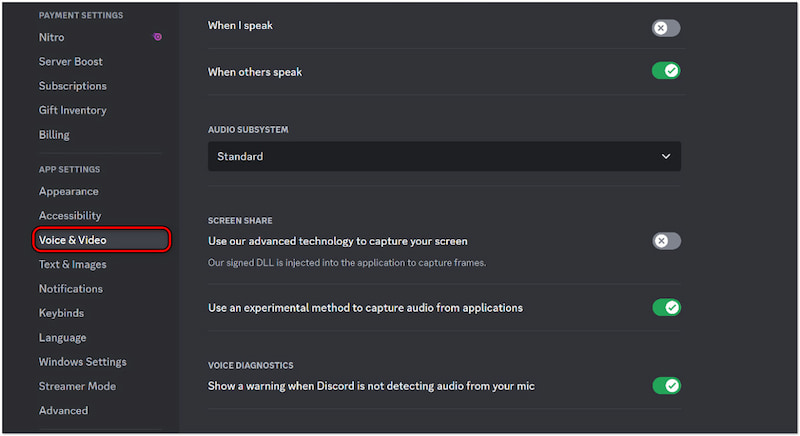Open Accessibility settings

pyautogui.click(x=70, y=215)
